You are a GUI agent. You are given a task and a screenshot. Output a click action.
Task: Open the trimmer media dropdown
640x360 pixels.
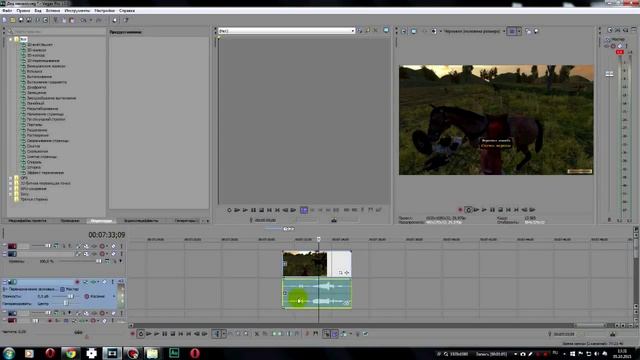click(x=353, y=31)
